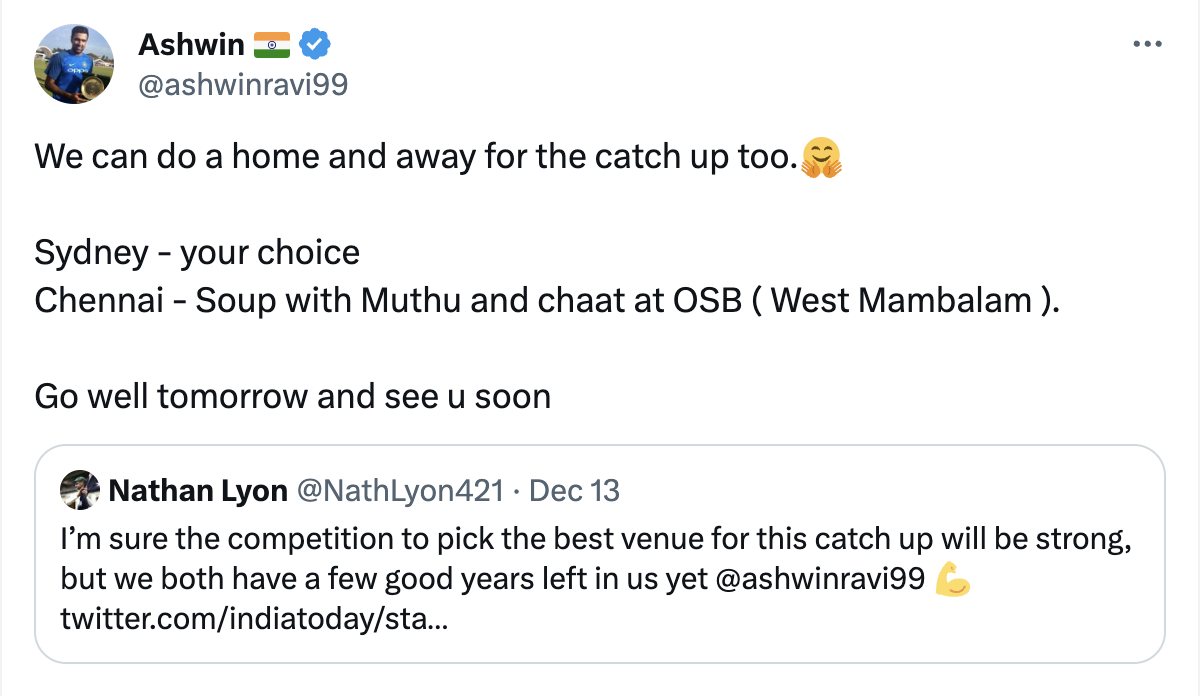The image size is (1200, 696).
Task: Click the @ashwinravi99 mention in quoted tweet
Action: (820, 579)
